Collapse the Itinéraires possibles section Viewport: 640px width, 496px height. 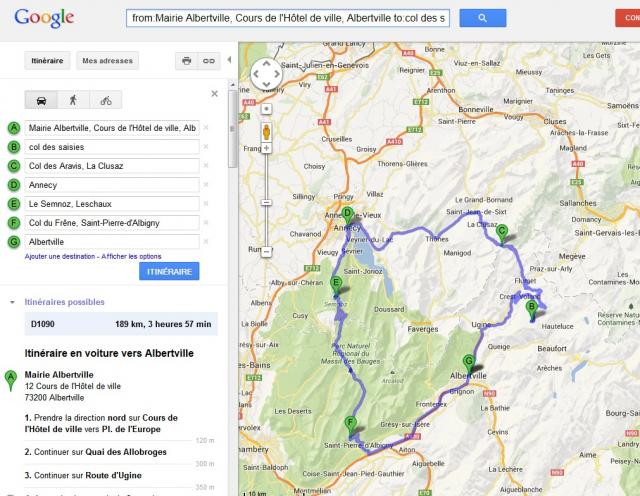[12, 302]
